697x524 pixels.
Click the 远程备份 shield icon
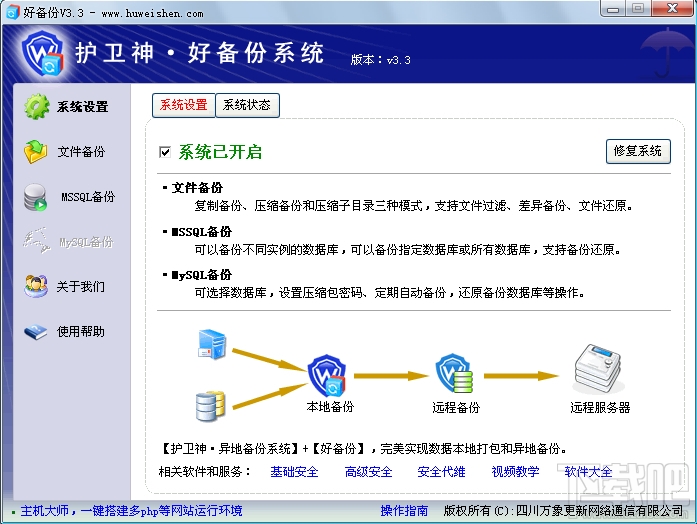[454, 373]
